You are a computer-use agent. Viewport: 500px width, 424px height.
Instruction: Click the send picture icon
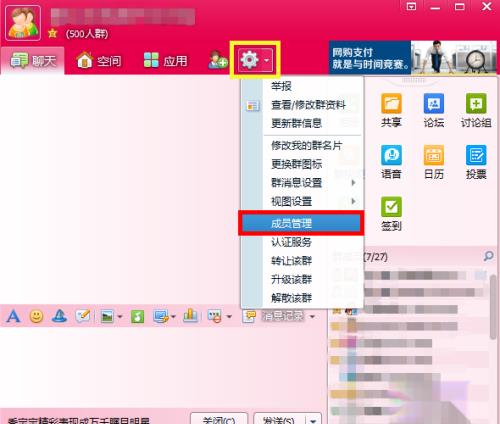pyautogui.click(x=107, y=316)
